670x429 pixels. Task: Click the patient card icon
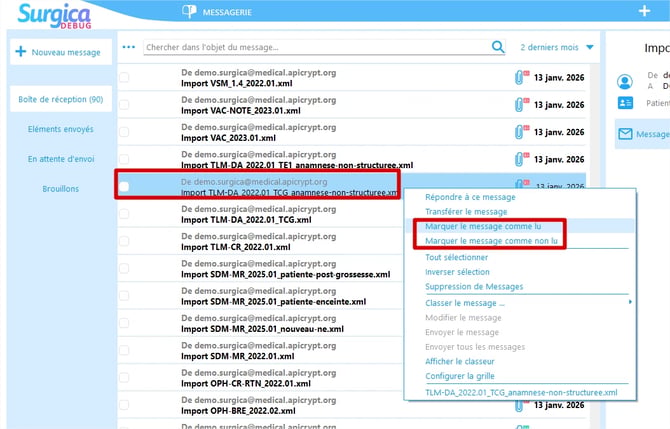[625, 103]
